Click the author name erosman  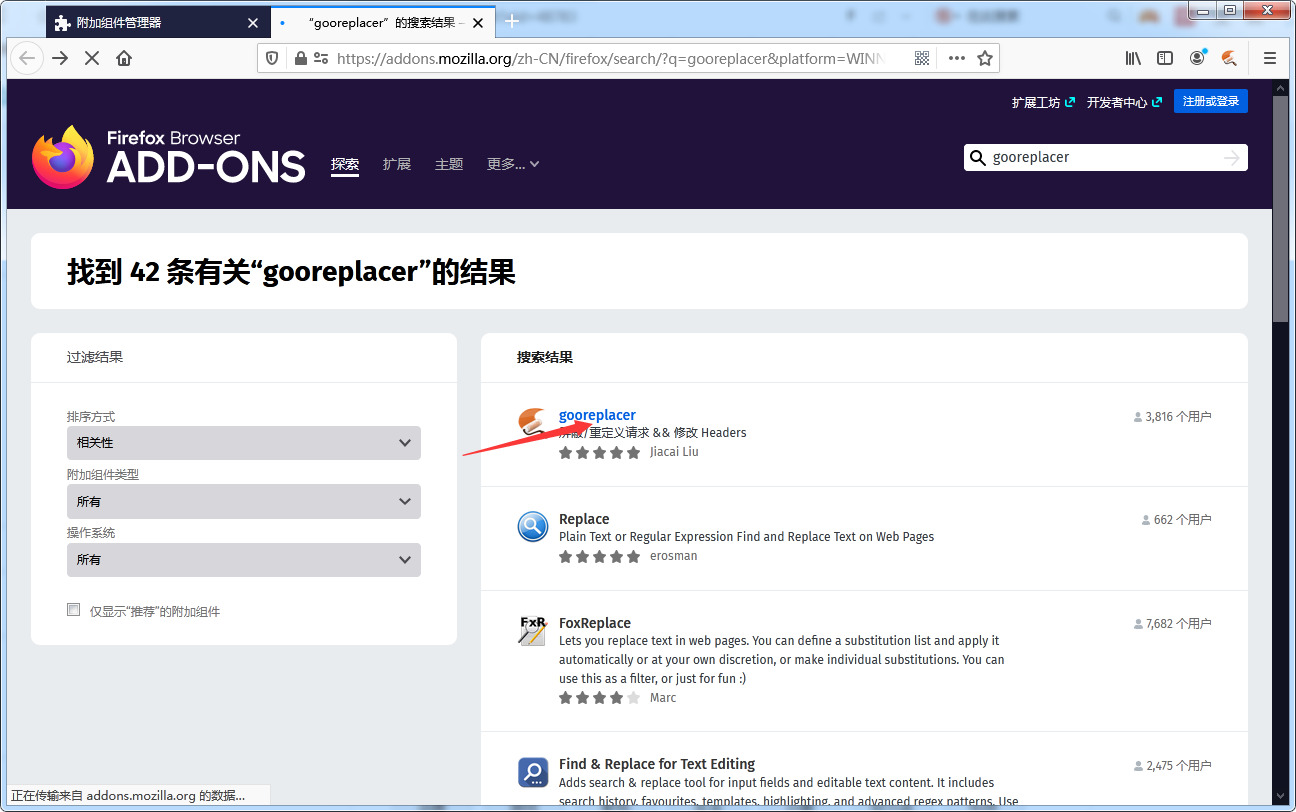tap(674, 556)
